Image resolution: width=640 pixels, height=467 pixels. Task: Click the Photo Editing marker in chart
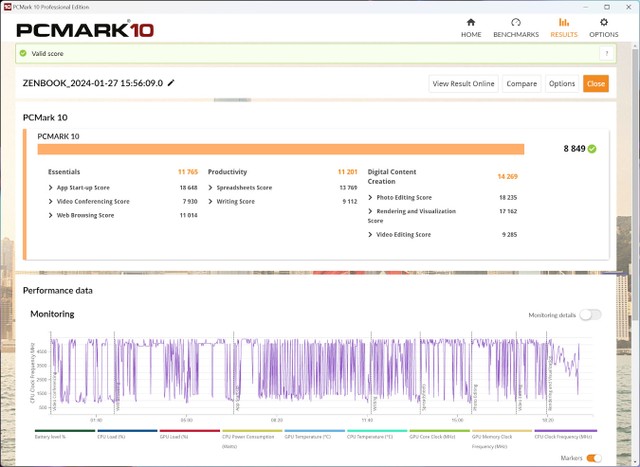pyautogui.click(x=475, y=398)
